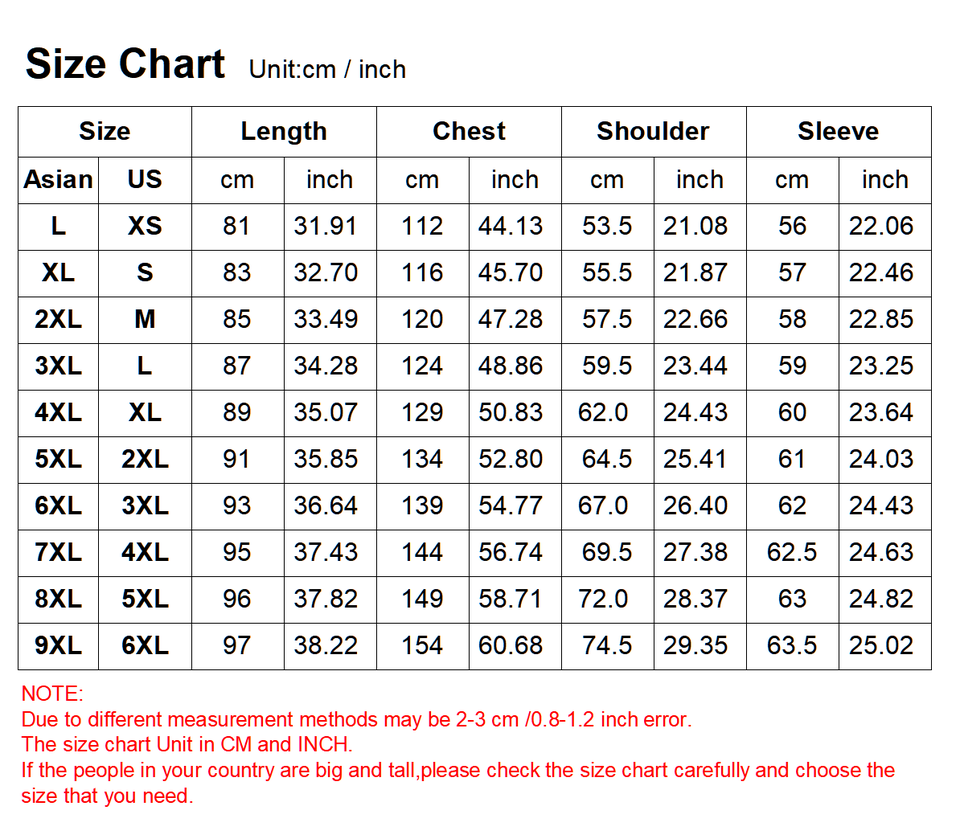
Task: Click the Length column header
Action: pos(284,131)
